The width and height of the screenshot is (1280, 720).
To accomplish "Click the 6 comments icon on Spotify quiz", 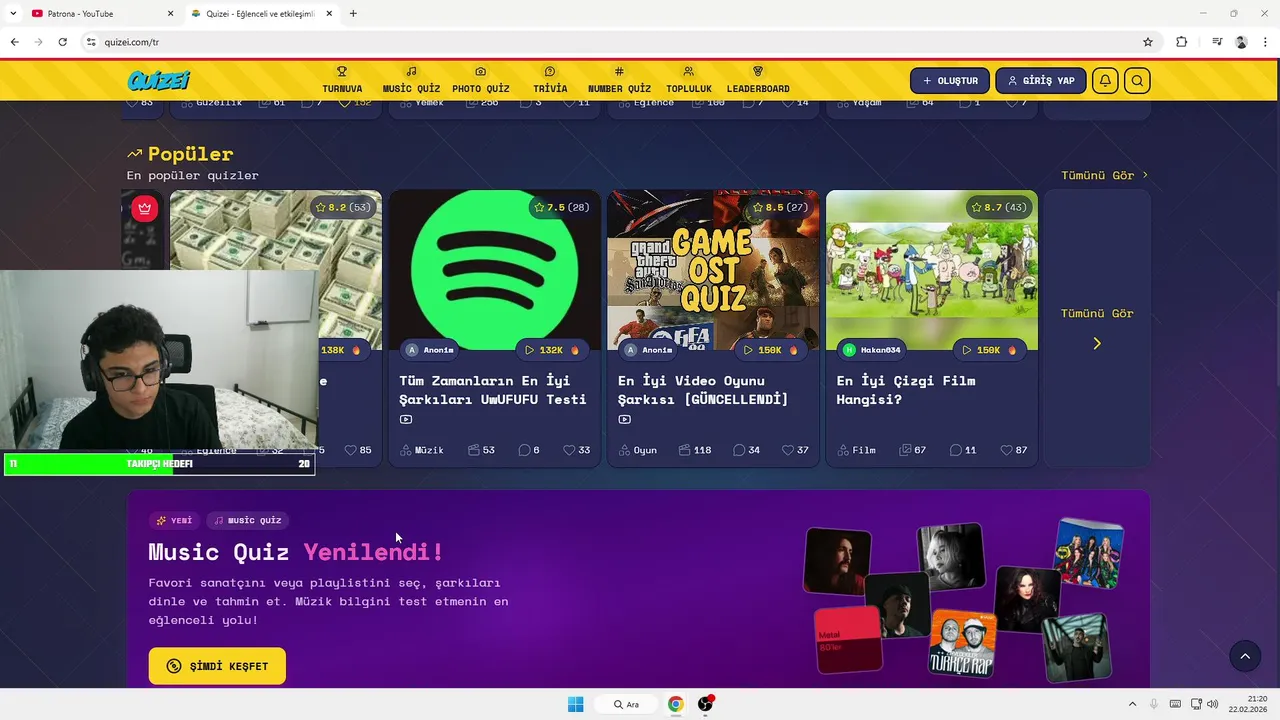I will [x=529, y=450].
